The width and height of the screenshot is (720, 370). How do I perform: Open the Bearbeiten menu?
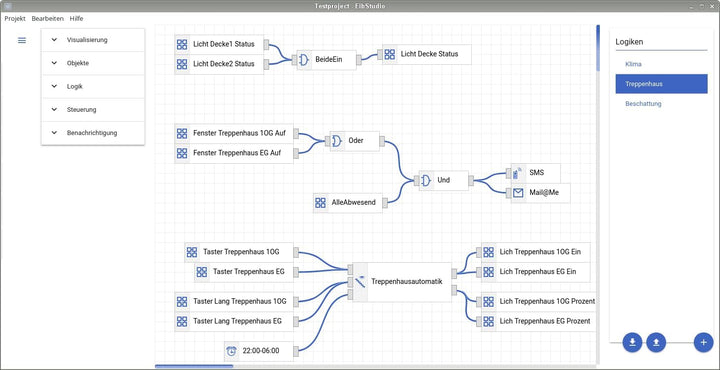(47, 19)
